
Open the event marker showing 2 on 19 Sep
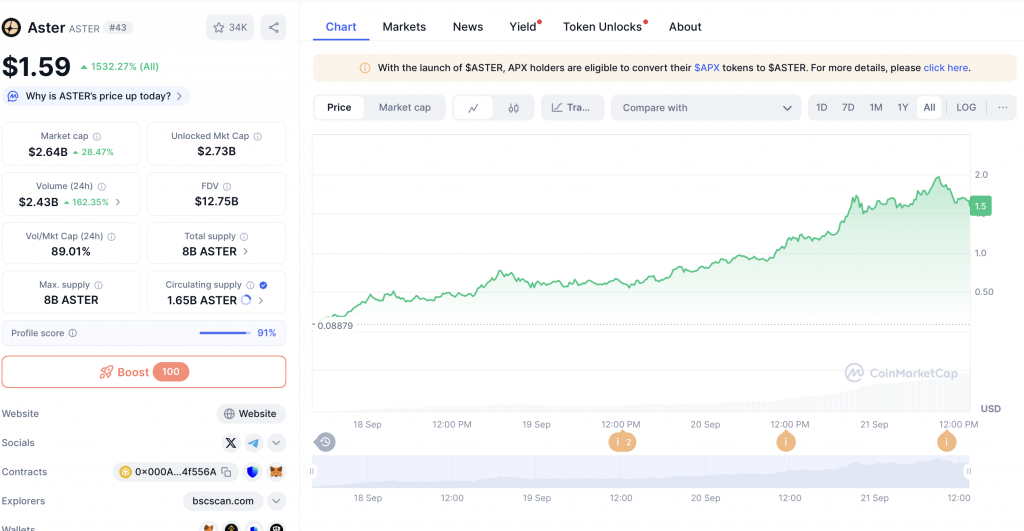pos(622,442)
